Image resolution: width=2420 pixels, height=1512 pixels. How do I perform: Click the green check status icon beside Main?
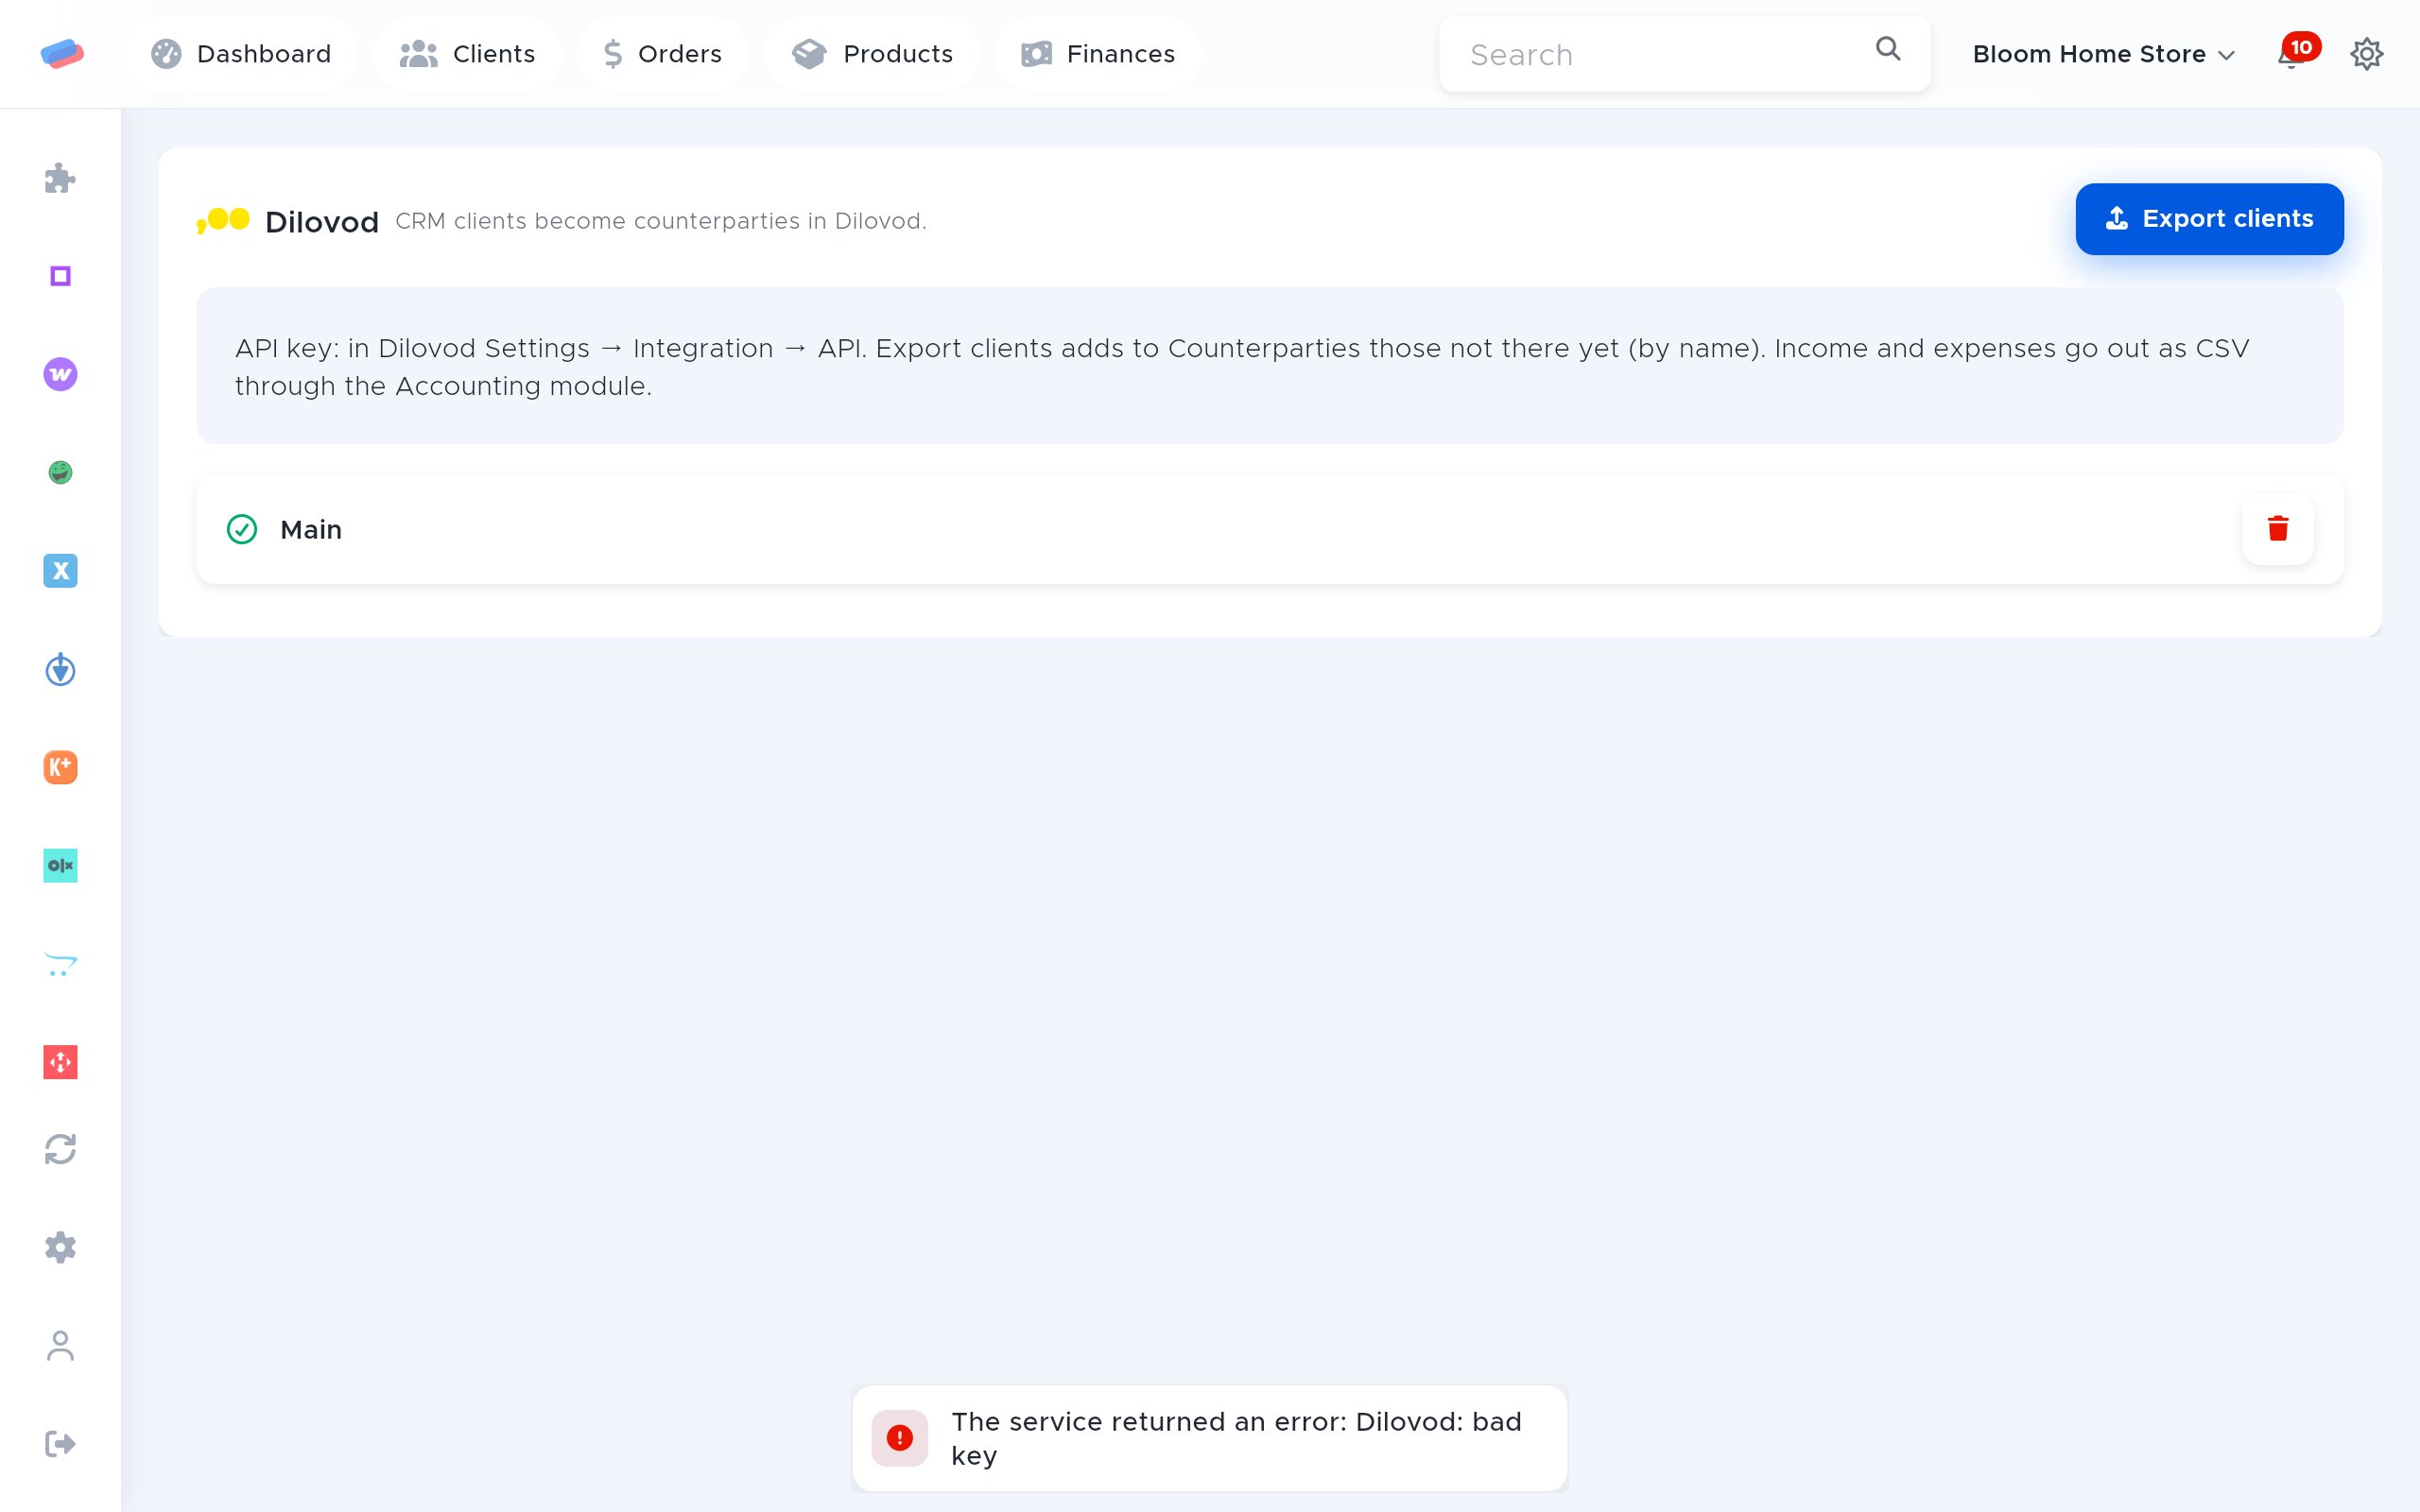pyautogui.click(x=242, y=529)
